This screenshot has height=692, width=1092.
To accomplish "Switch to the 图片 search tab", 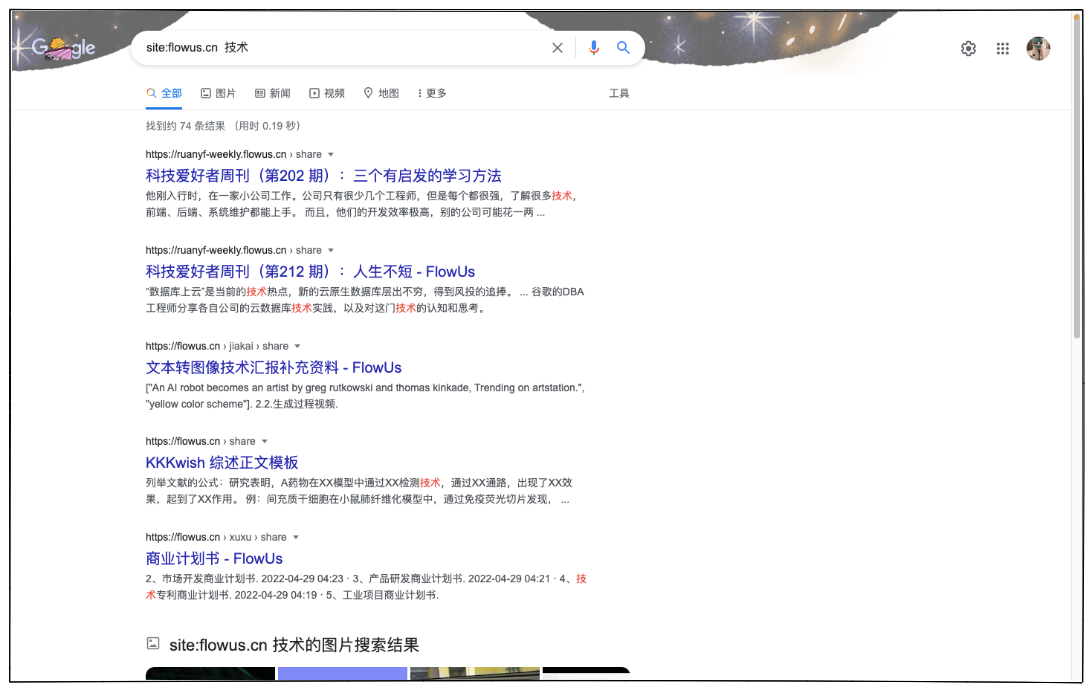I will [x=218, y=93].
